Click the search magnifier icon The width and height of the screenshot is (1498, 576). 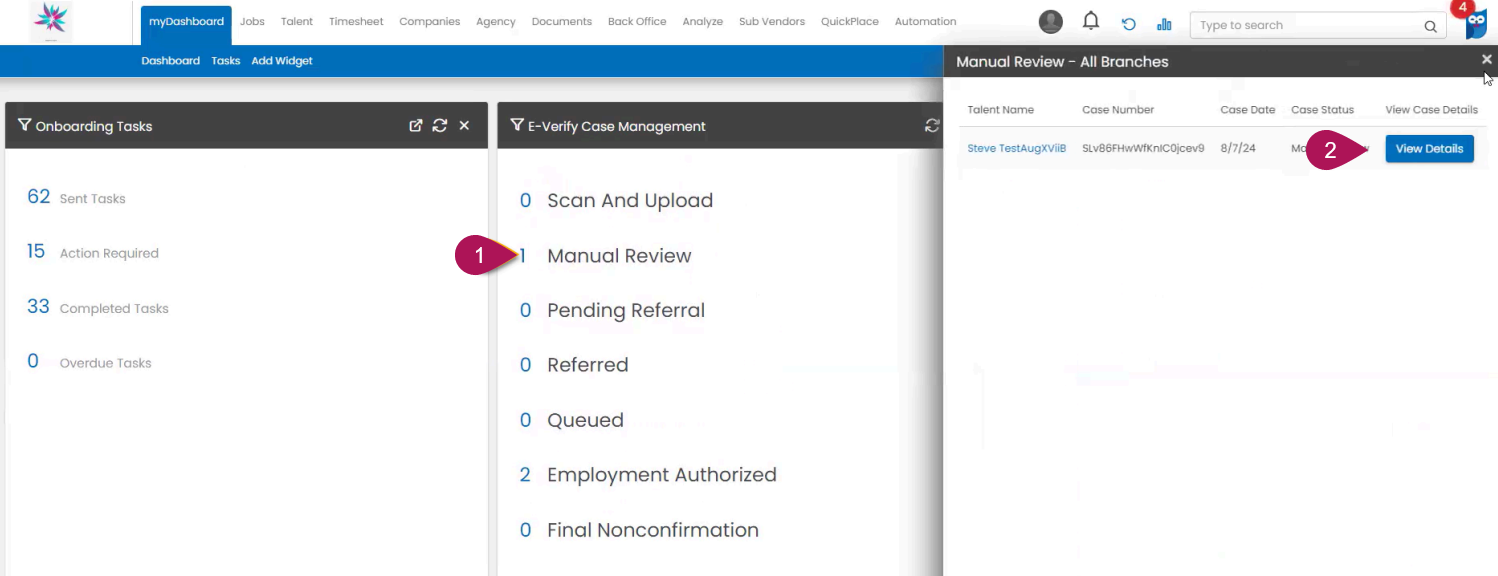tap(1430, 26)
